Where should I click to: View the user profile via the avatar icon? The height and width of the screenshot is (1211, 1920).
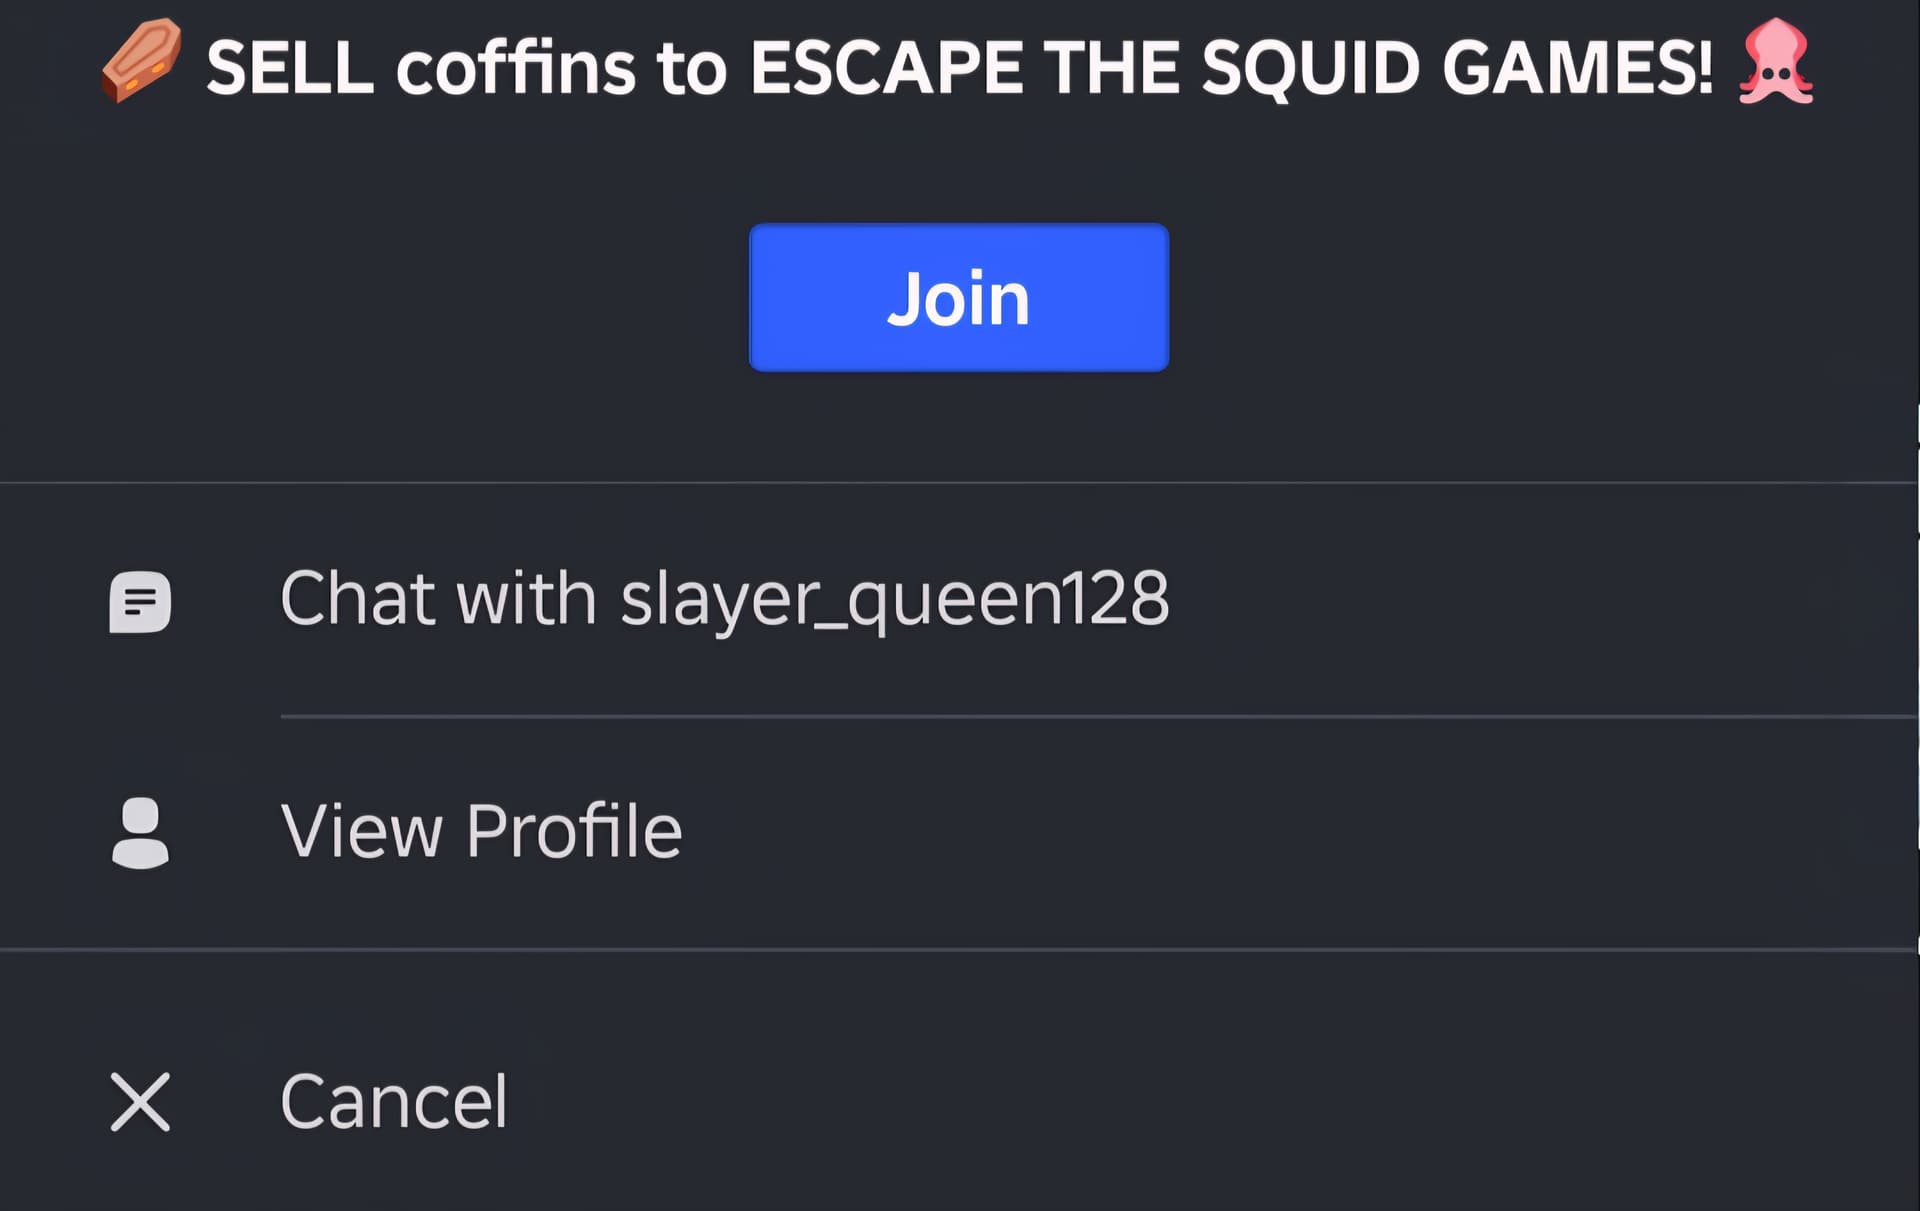(x=140, y=833)
